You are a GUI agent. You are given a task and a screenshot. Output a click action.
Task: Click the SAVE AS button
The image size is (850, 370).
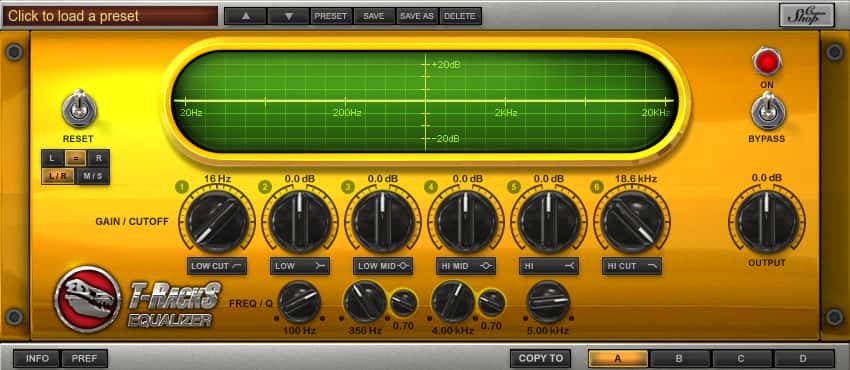pyautogui.click(x=417, y=16)
